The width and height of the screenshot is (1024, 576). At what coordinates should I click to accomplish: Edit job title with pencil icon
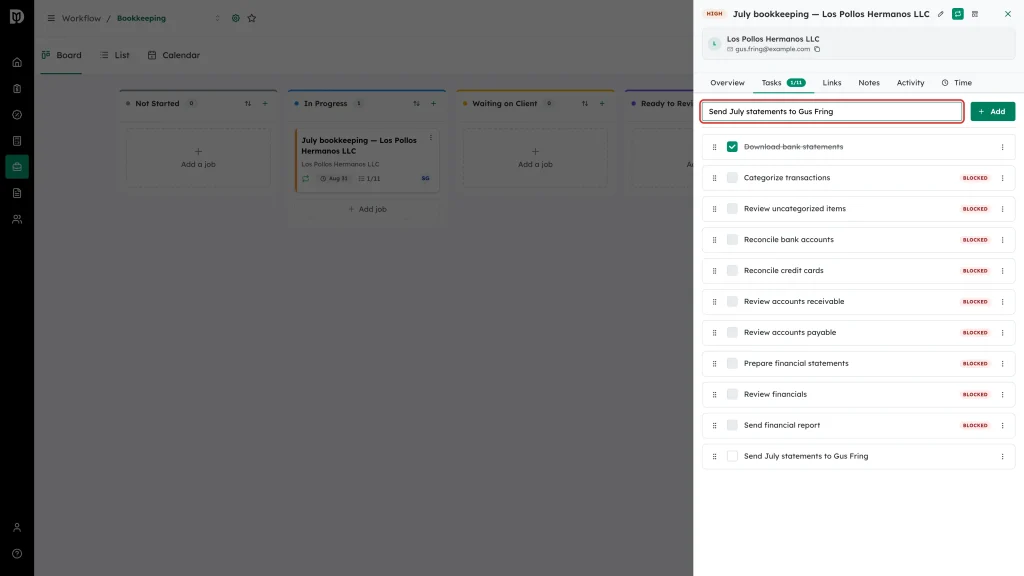940,14
